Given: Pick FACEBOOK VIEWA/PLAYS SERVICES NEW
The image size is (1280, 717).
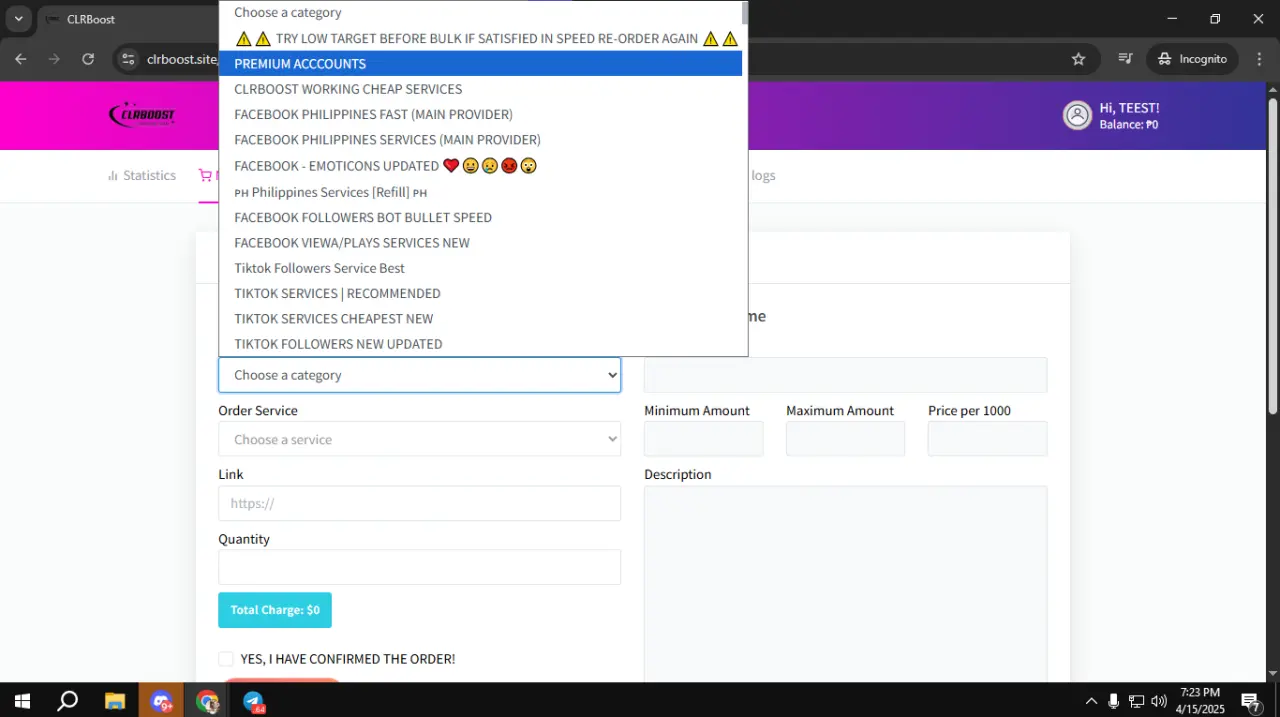Looking at the screenshot, I should [x=481, y=243].
